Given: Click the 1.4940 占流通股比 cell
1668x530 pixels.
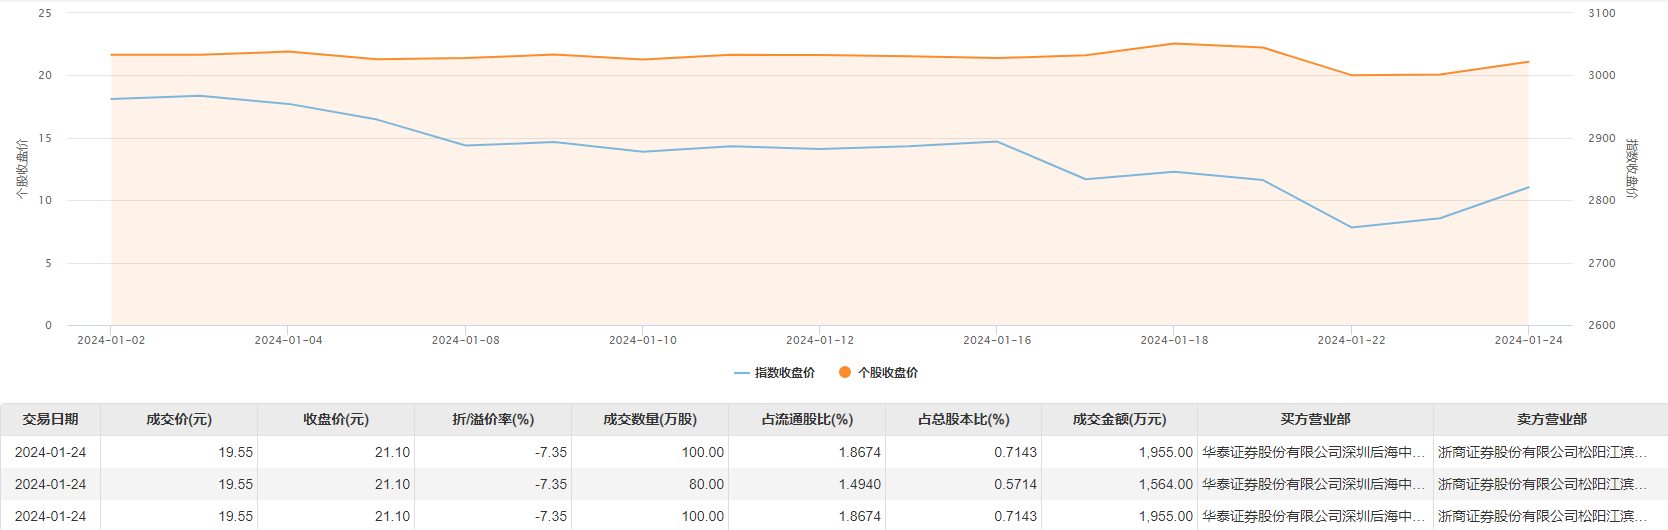Looking at the screenshot, I should click(x=859, y=484).
